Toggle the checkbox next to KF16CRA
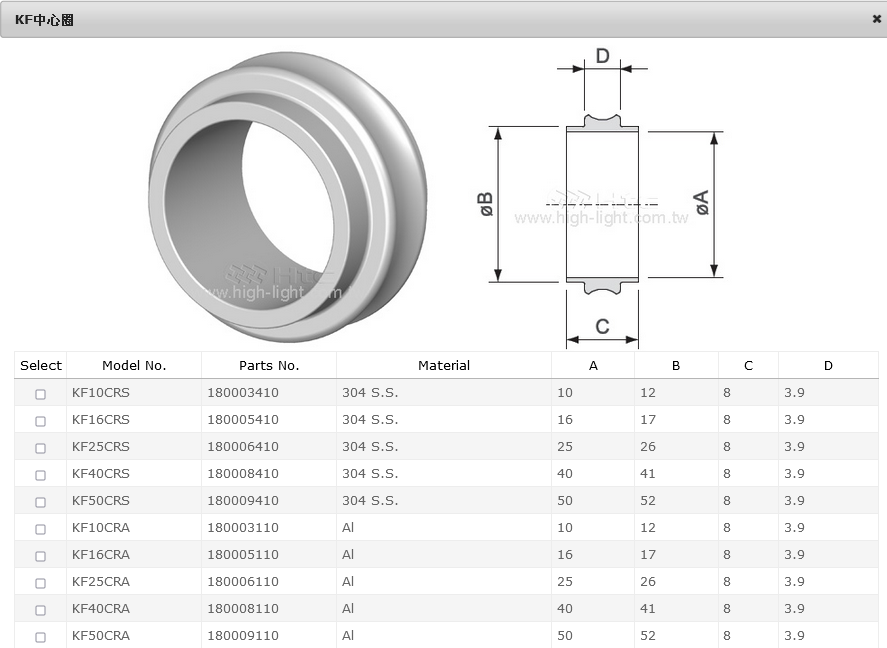 40,556
